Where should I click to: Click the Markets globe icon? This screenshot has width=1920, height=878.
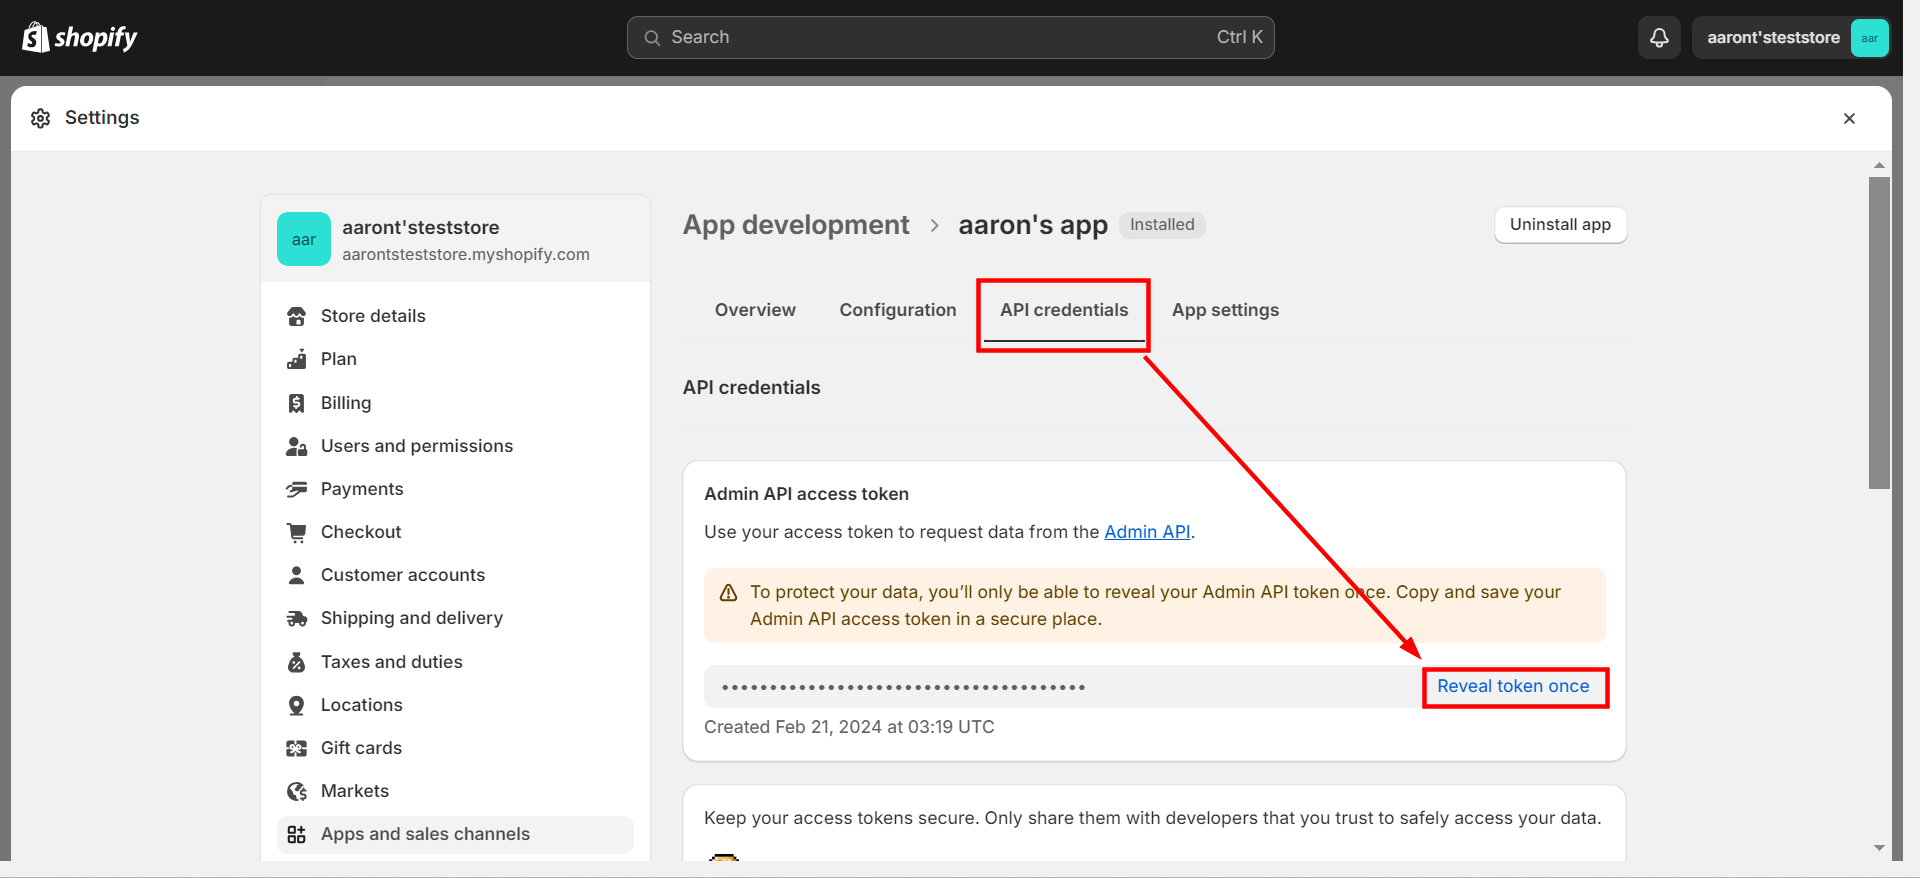(x=297, y=791)
